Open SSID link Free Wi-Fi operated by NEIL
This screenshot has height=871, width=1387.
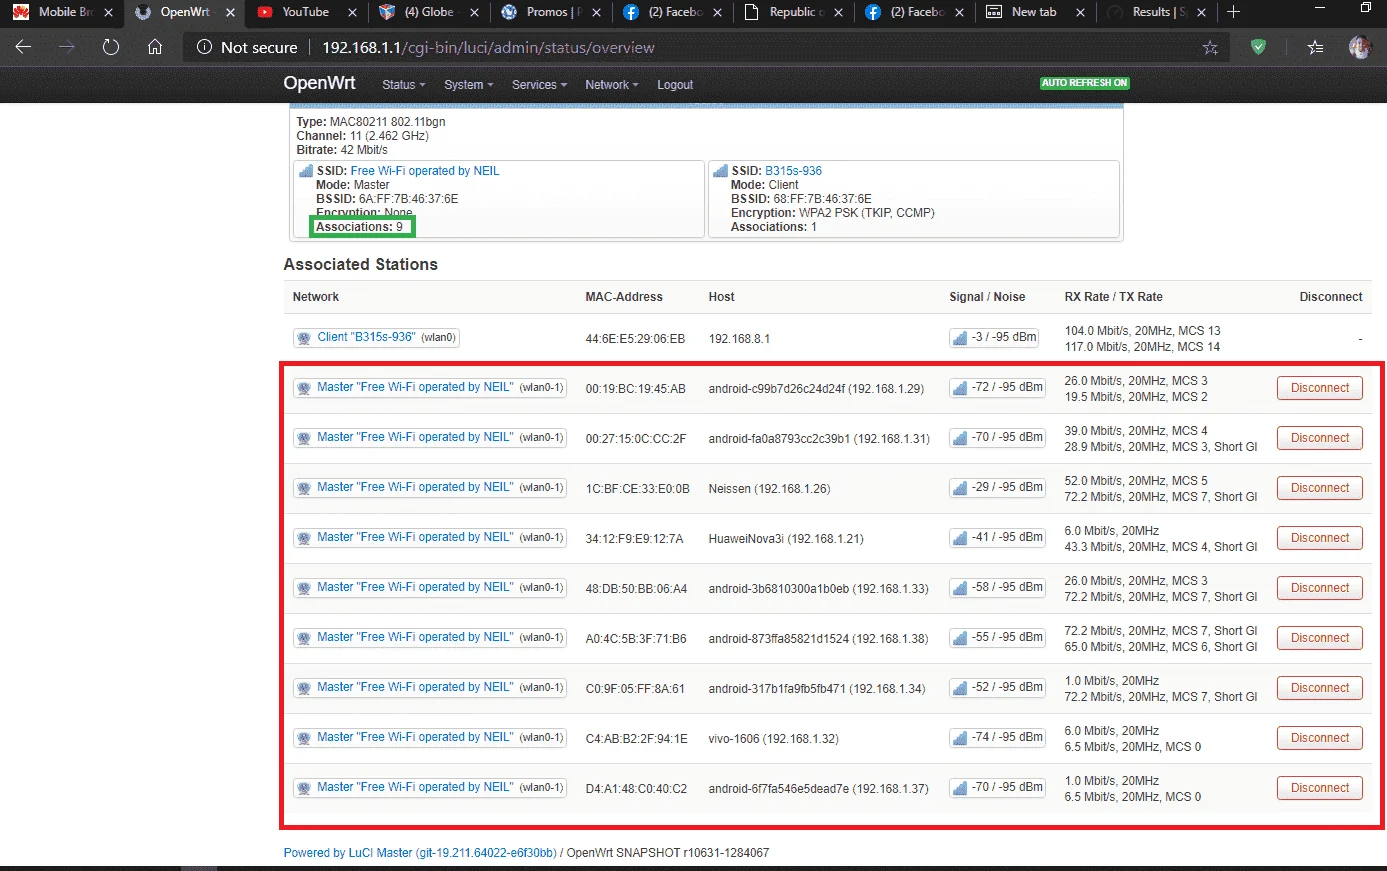(425, 171)
